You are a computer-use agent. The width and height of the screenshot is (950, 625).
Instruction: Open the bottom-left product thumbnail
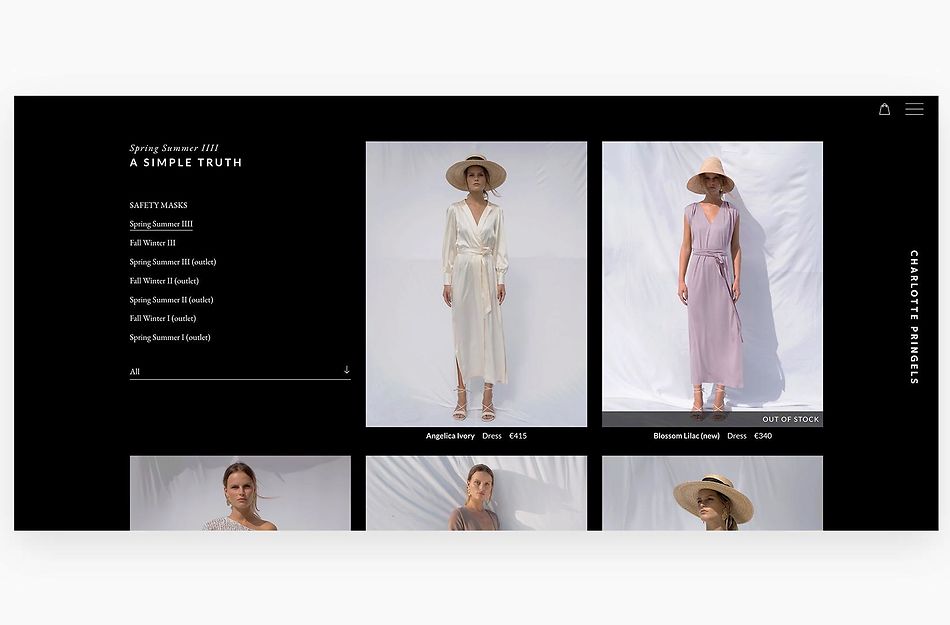[x=240, y=493]
